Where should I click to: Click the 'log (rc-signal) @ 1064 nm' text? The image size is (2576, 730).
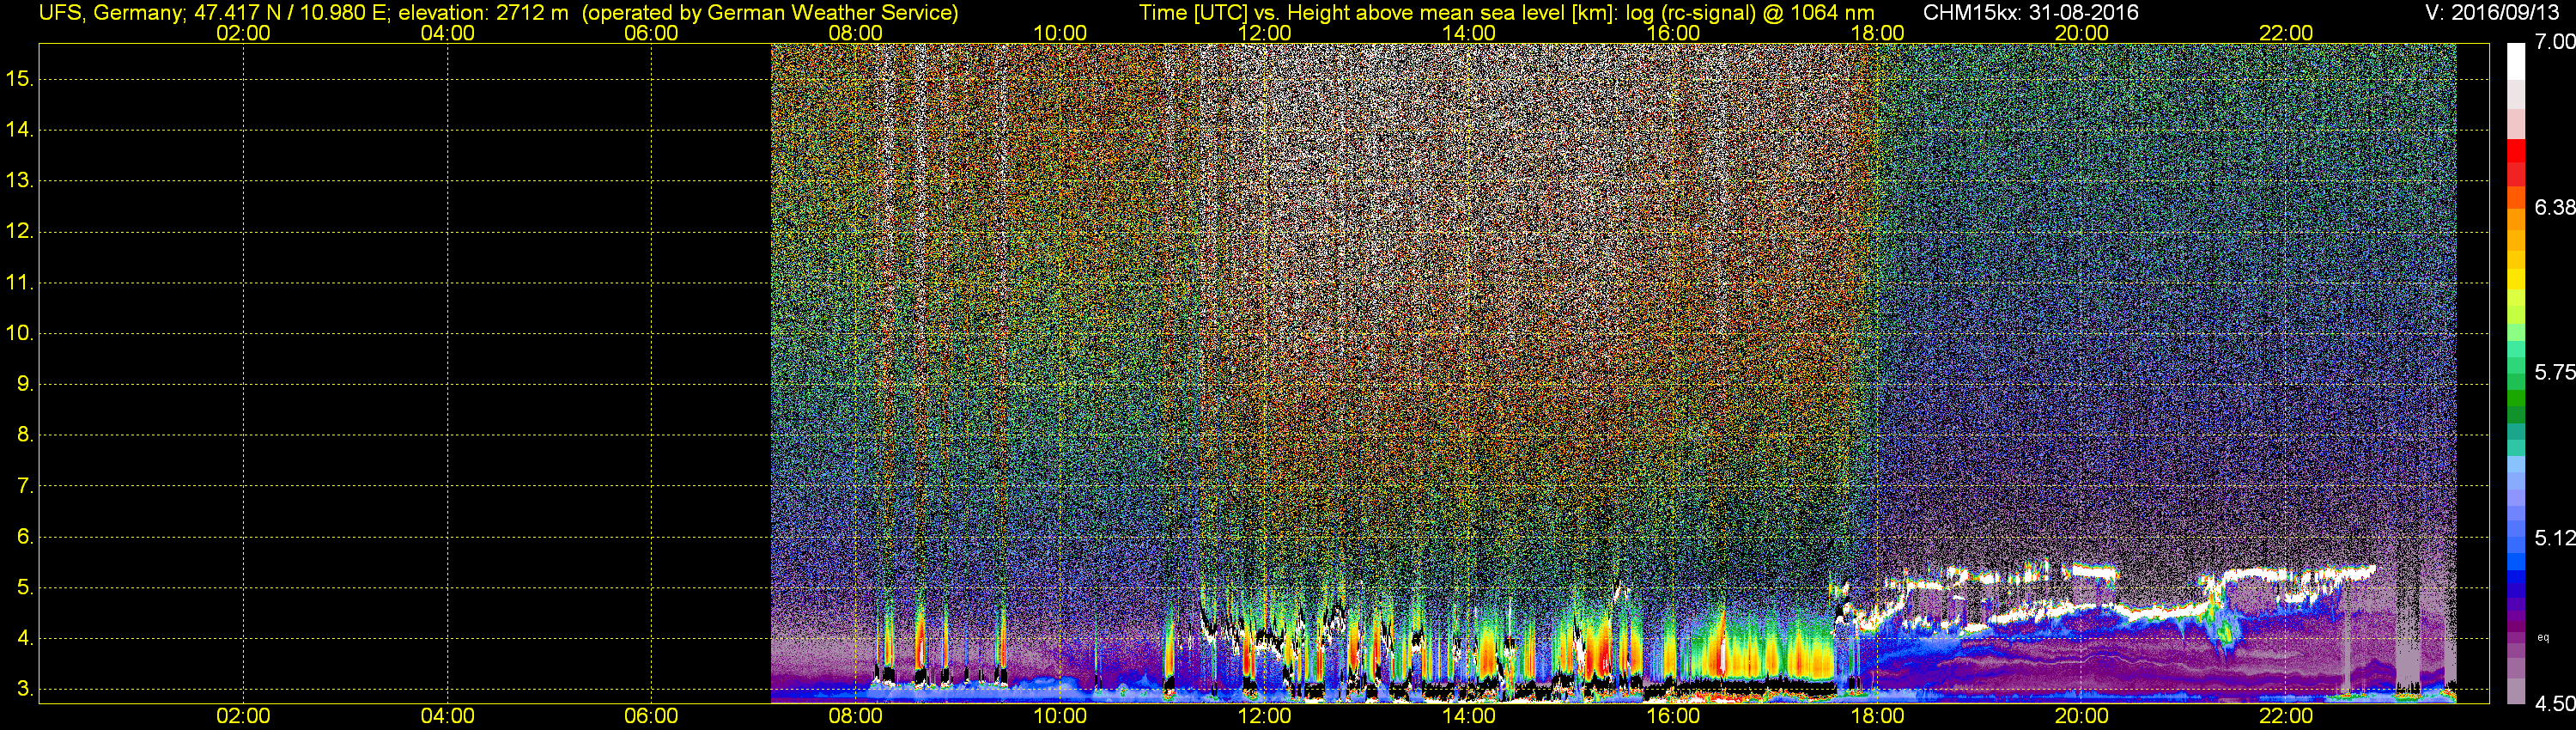coord(1750,12)
